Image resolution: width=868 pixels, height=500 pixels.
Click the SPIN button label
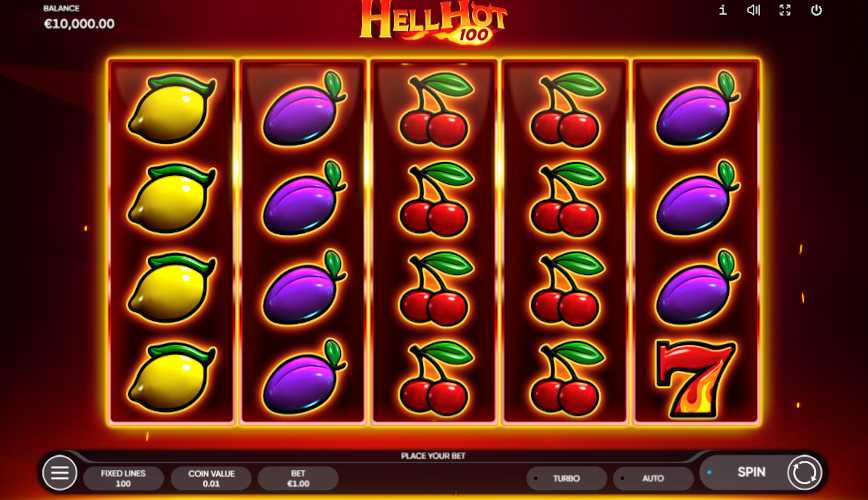coord(751,472)
